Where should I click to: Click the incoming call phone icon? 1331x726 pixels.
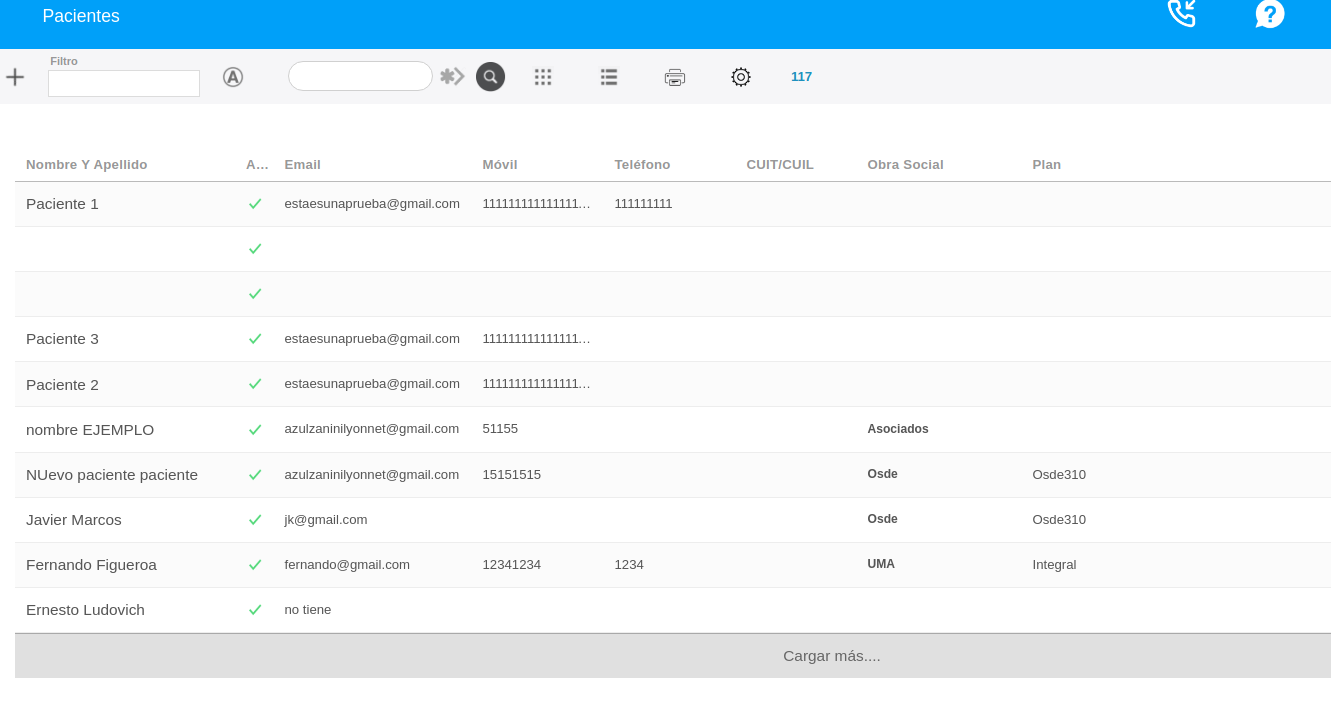(x=1182, y=14)
